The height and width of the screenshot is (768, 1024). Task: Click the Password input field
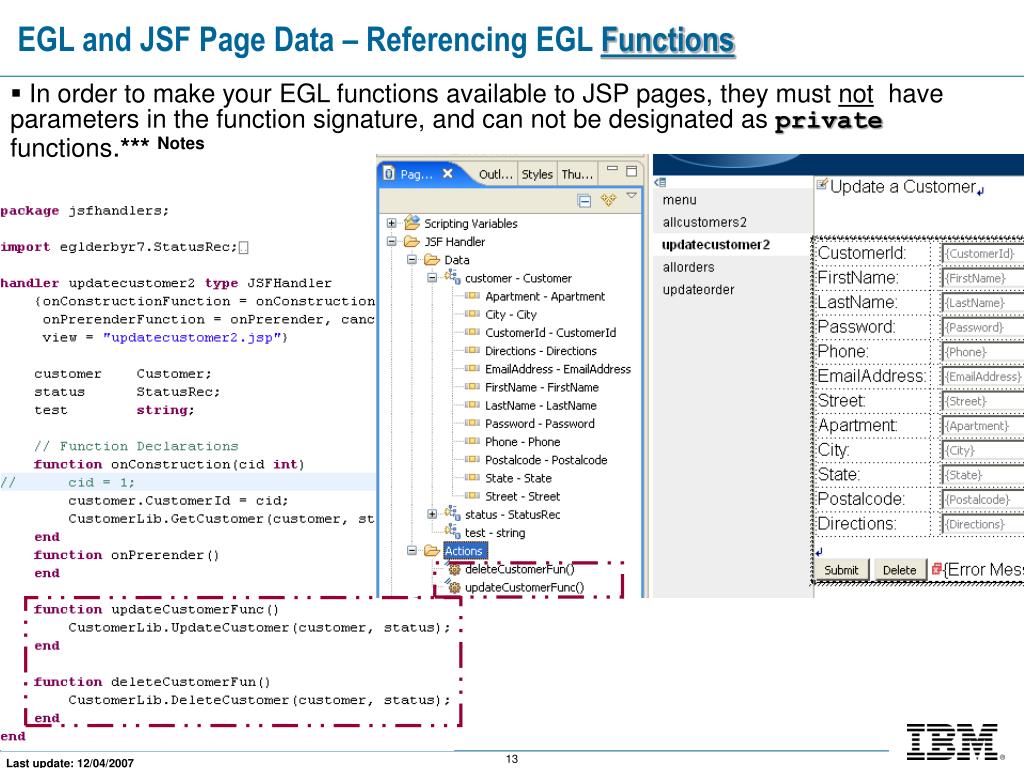982,327
